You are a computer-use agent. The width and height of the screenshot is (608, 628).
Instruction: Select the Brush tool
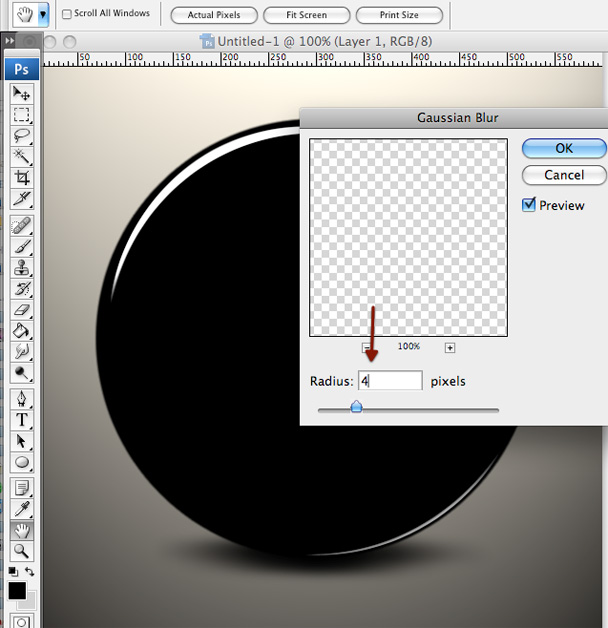21,246
